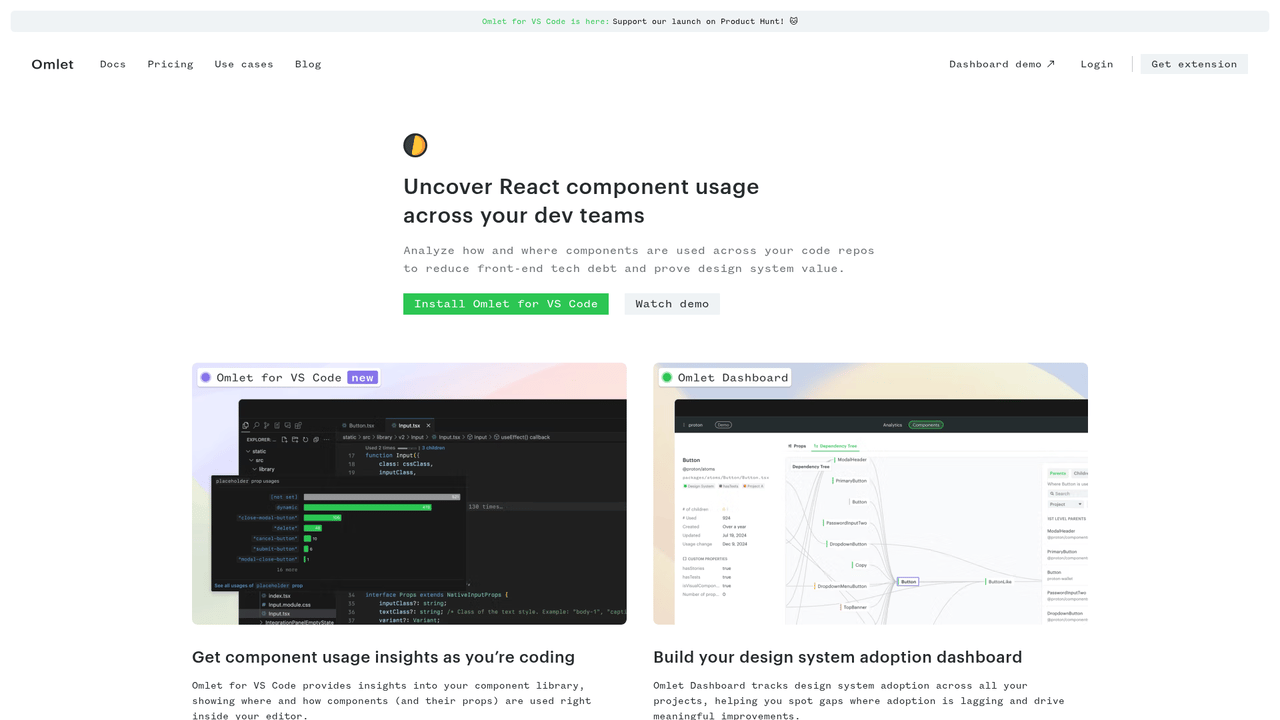Image resolution: width=1280 pixels, height=720 pixels.
Task: Click "Build your design system adoption dashboard" heading
Action: 838,657
